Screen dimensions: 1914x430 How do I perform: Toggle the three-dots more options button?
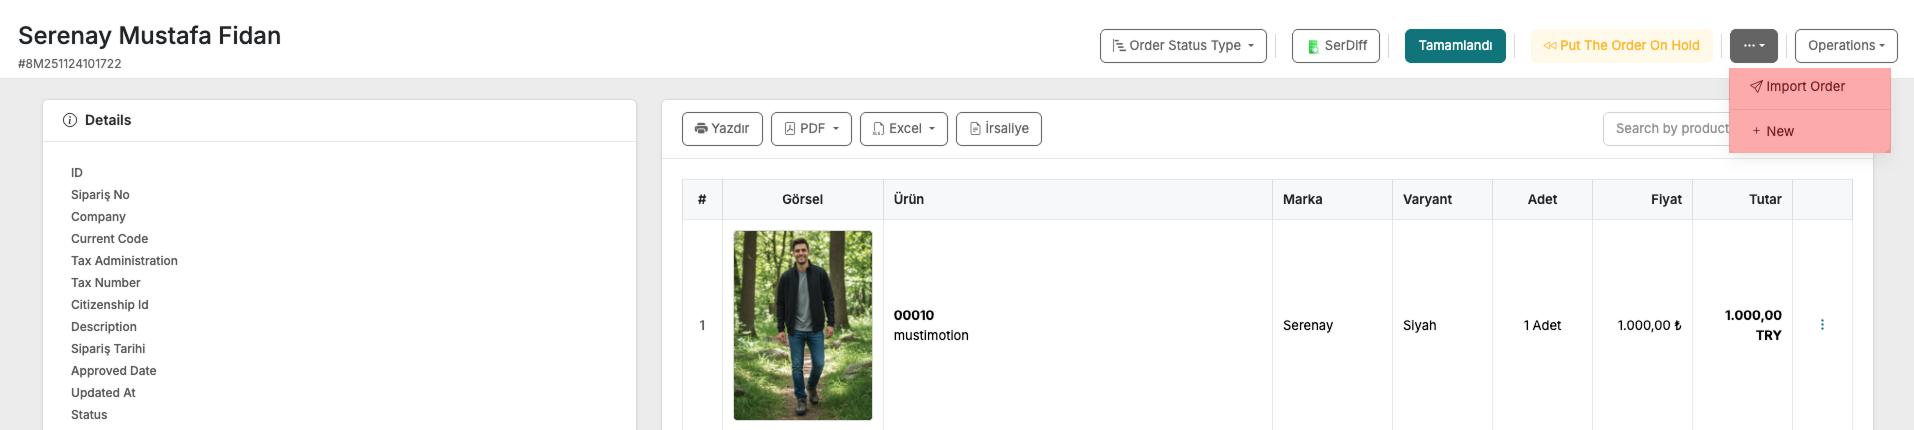click(1753, 46)
